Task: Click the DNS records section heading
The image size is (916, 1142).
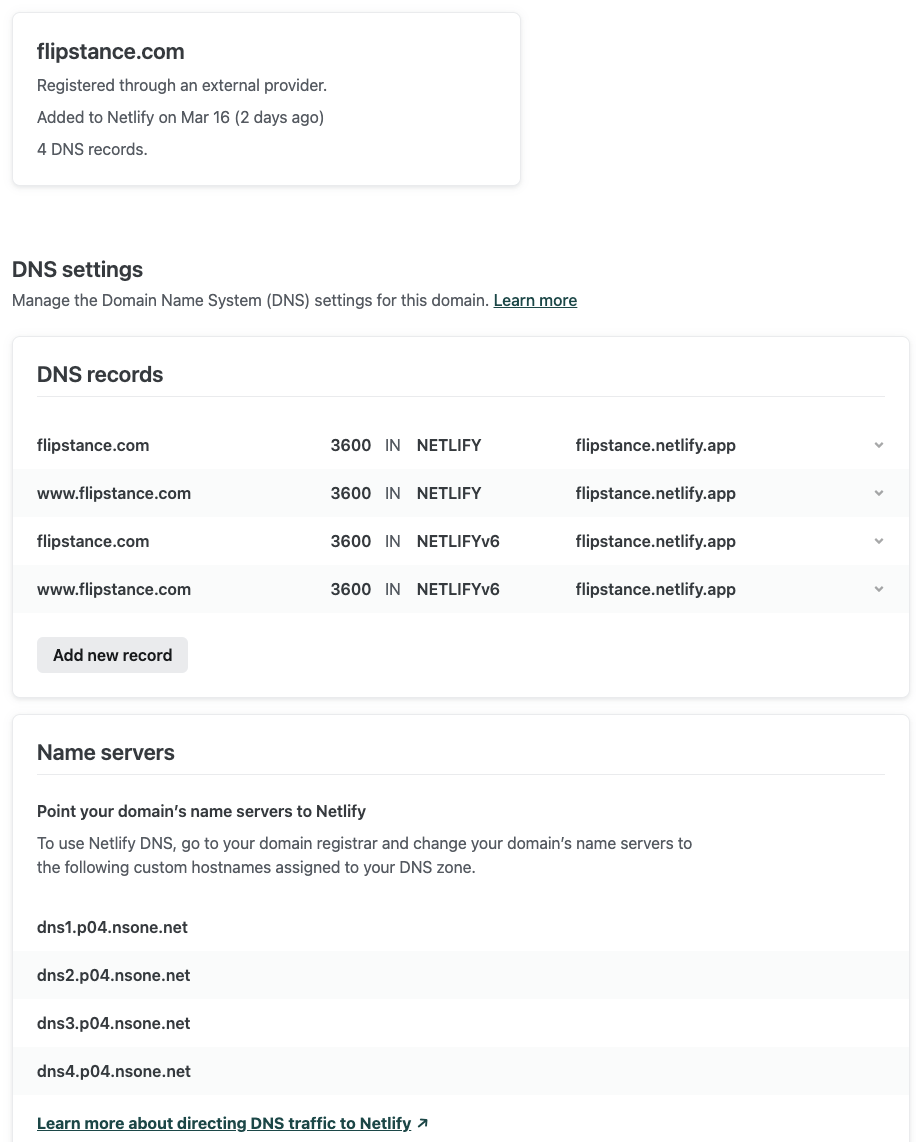Action: (100, 375)
